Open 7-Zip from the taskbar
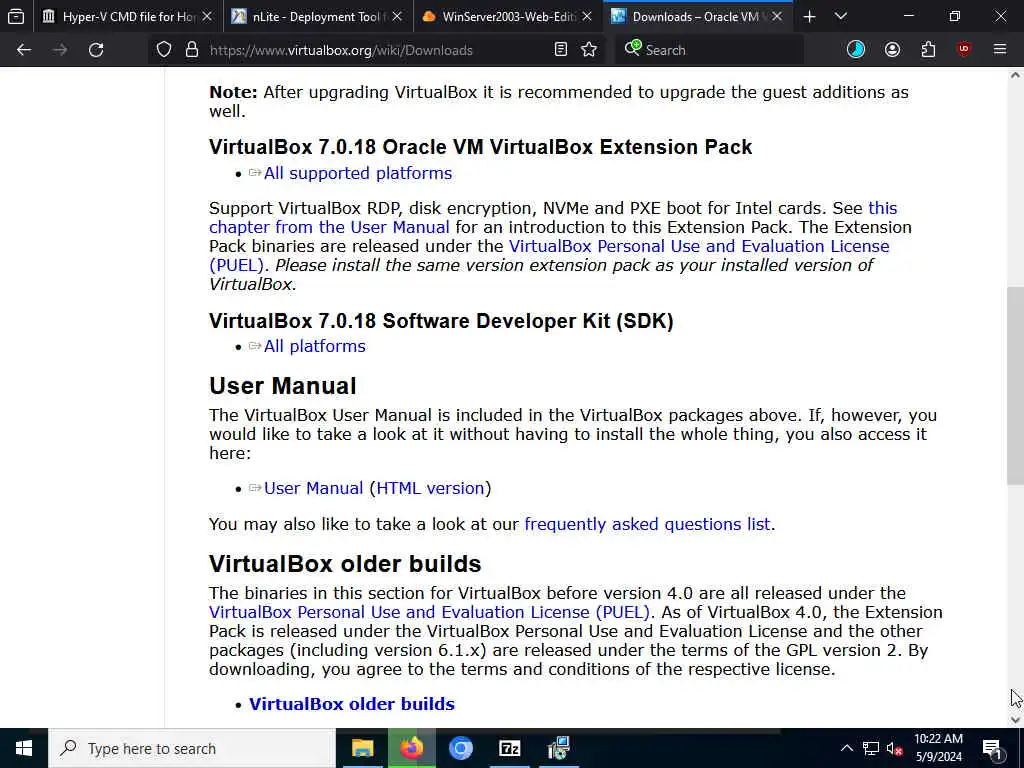This screenshot has height=768, width=1024. coord(509,748)
